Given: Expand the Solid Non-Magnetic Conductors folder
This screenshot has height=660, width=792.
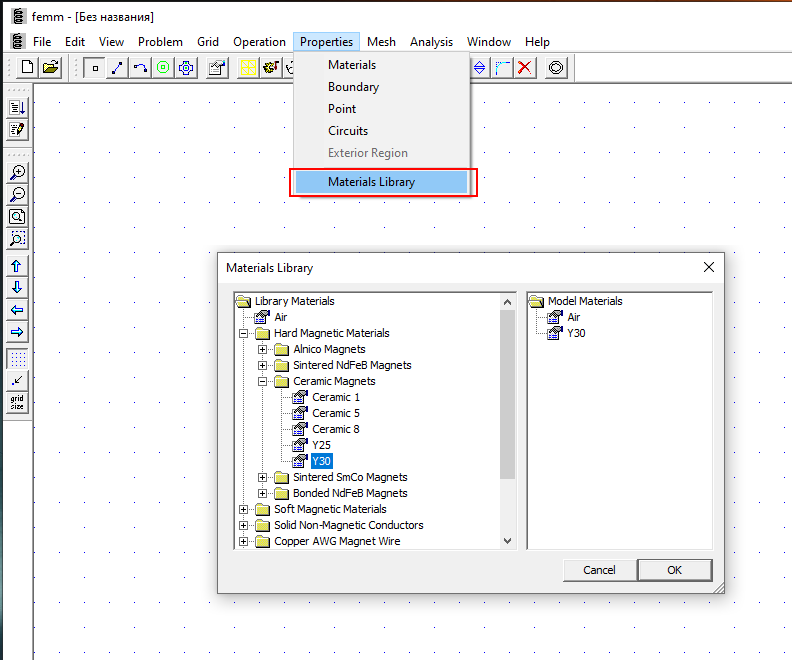Looking at the screenshot, I should tap(243, 525).
